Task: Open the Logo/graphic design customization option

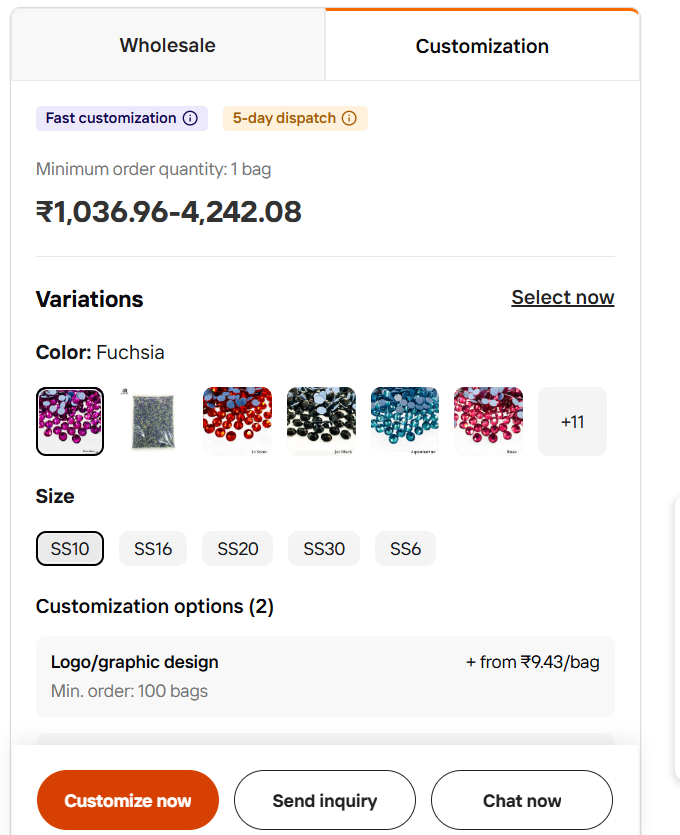Action: [325, 676]
